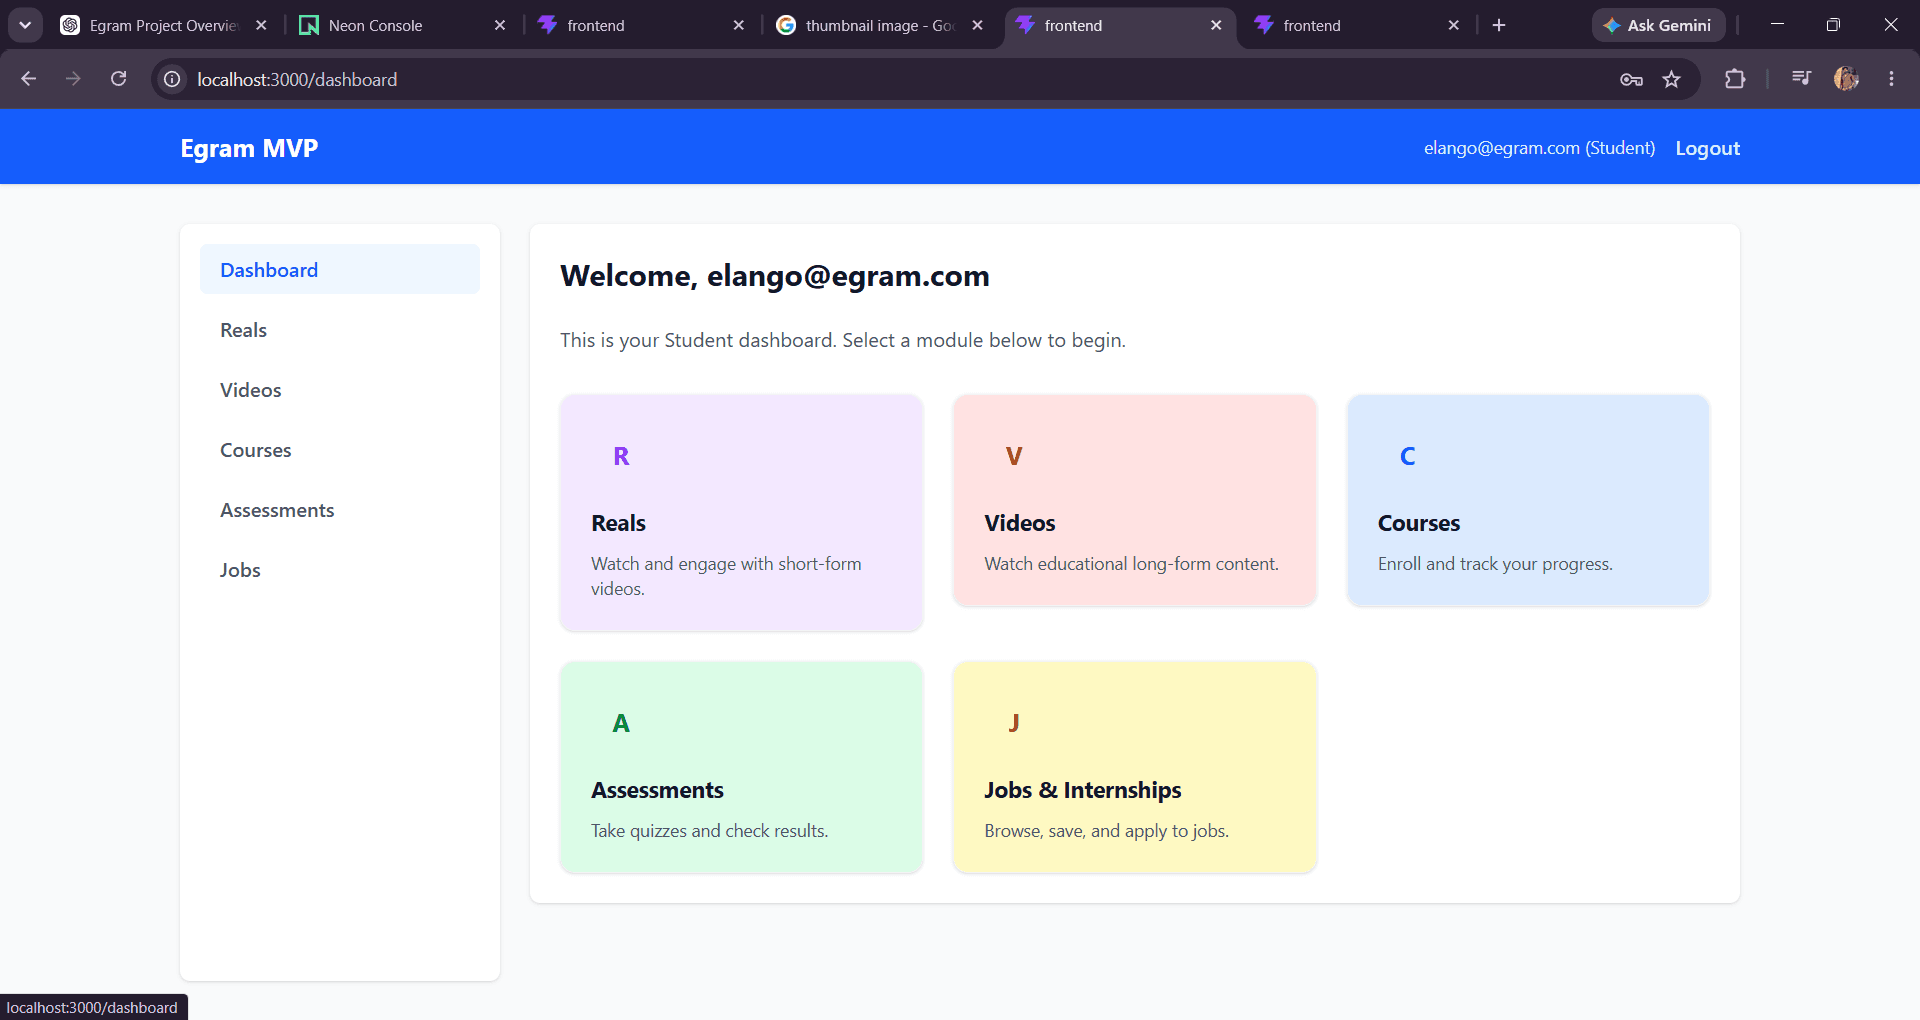
Task: Click 'Take quizzes and check results.' text
Action: click(709, 831)
